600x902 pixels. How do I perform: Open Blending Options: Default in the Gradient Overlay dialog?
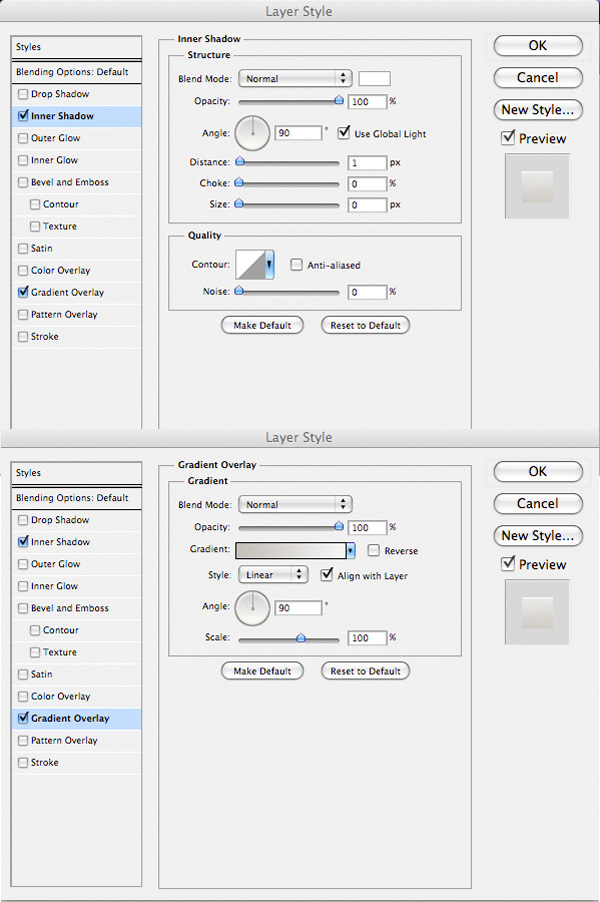[77, 498]
